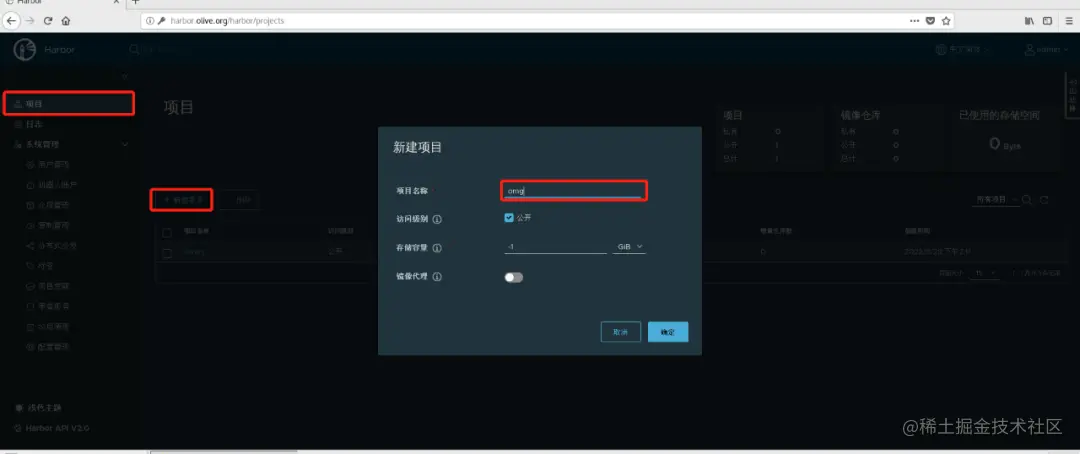Reload the page in the browser

point(48,21)
